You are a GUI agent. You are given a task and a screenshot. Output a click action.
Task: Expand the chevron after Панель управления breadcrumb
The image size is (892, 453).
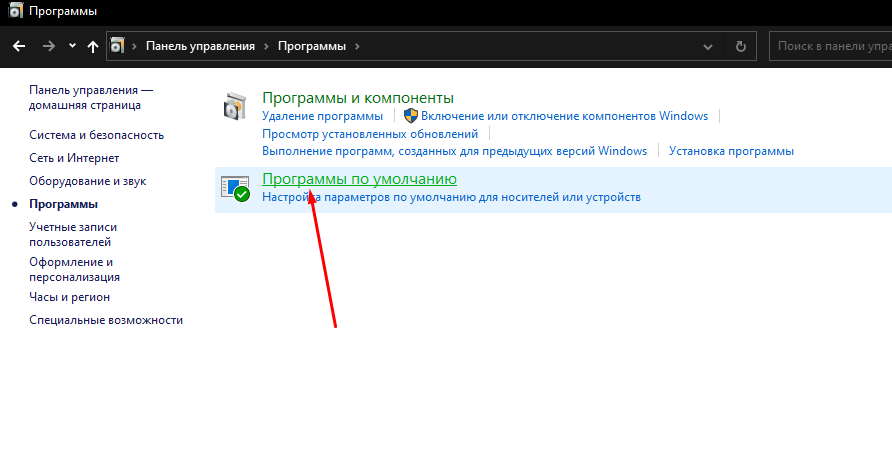266,46
